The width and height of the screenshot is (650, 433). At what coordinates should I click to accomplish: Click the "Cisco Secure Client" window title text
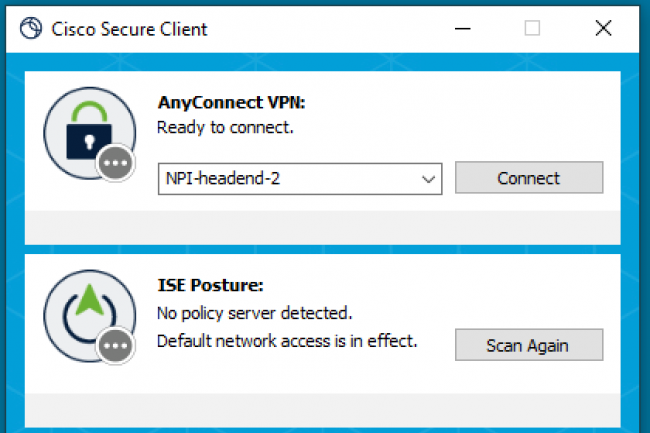pyautogui.click(x=129, y=28)
